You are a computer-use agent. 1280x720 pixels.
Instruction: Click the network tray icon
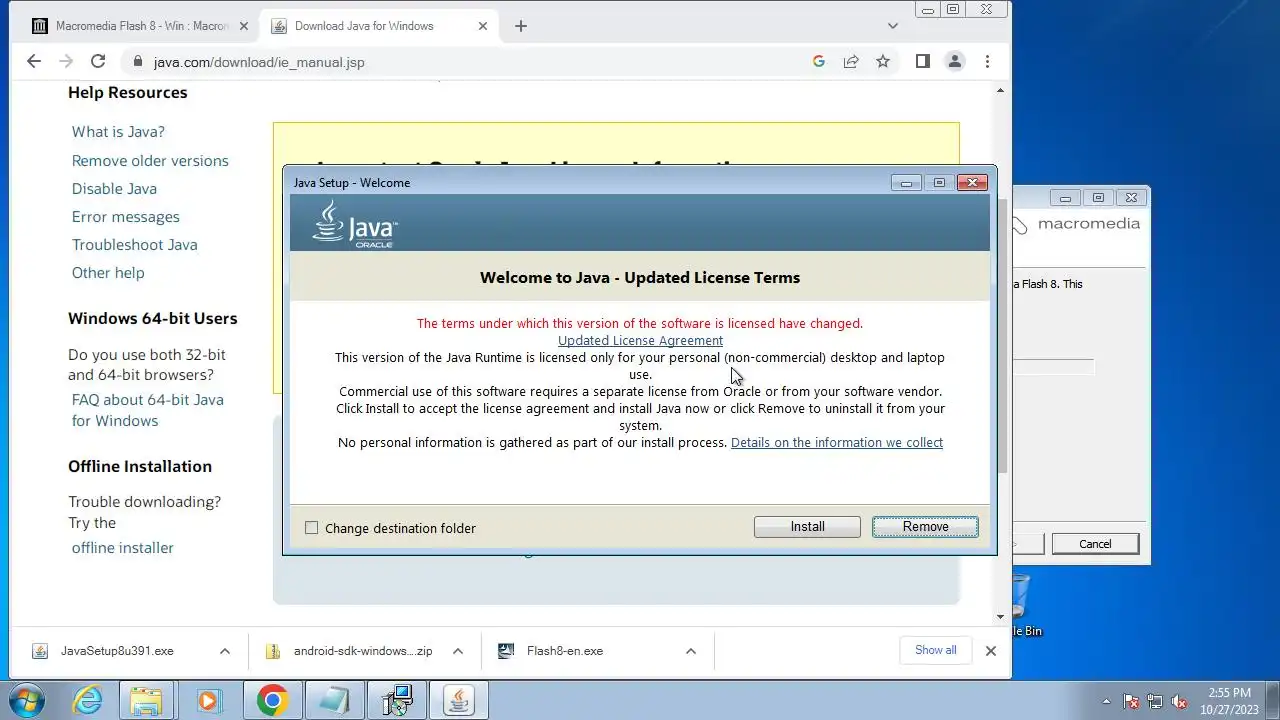click(x=1155, y=702)
